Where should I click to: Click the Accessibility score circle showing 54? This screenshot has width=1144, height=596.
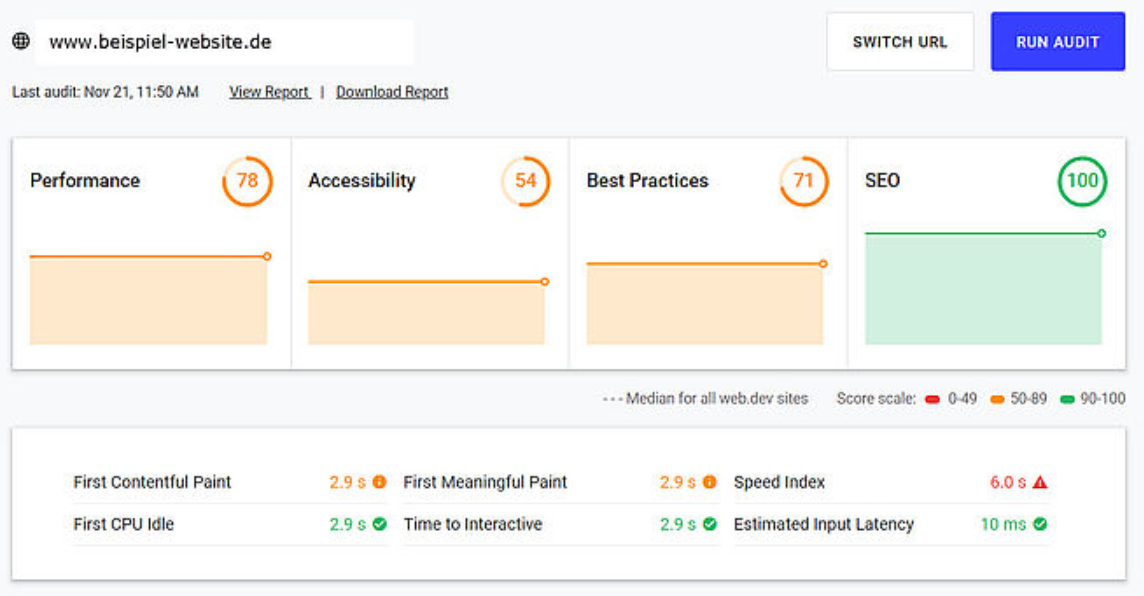pos(525,181)
